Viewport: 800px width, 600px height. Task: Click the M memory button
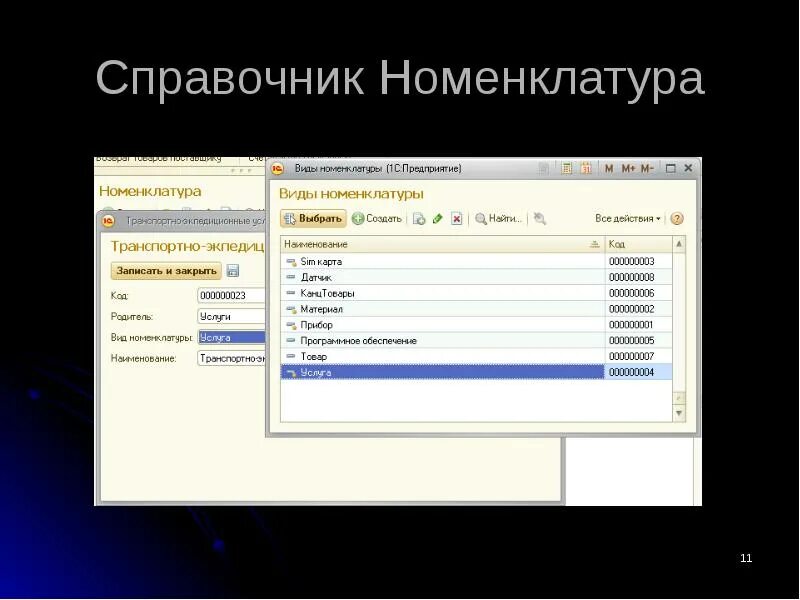[x=609, y=168]
